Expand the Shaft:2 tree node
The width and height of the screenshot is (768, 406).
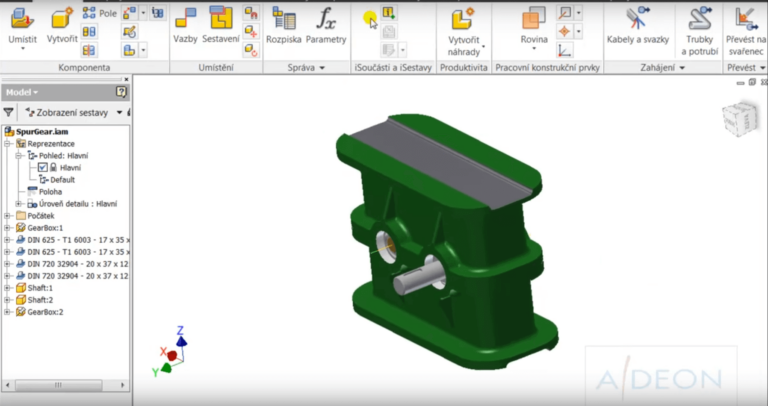7,300
